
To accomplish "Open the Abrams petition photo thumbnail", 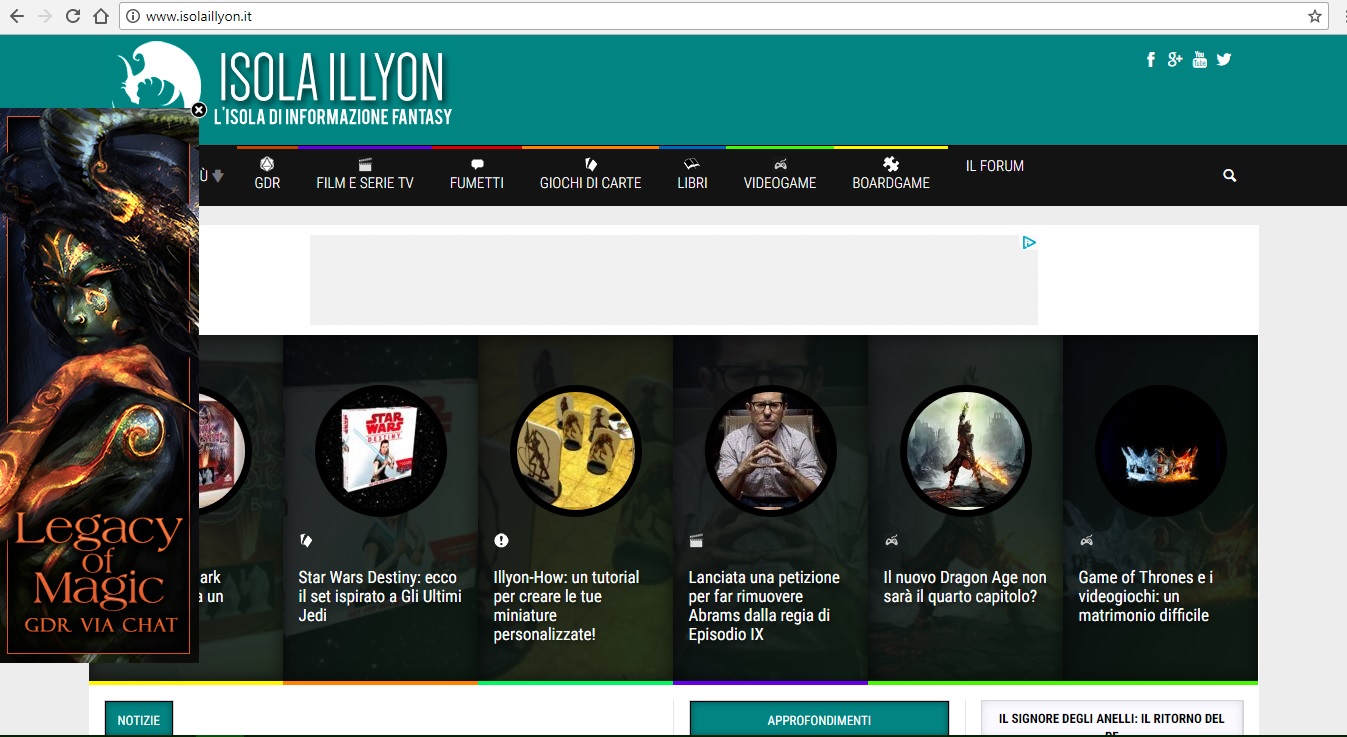I will click(771, 451).
